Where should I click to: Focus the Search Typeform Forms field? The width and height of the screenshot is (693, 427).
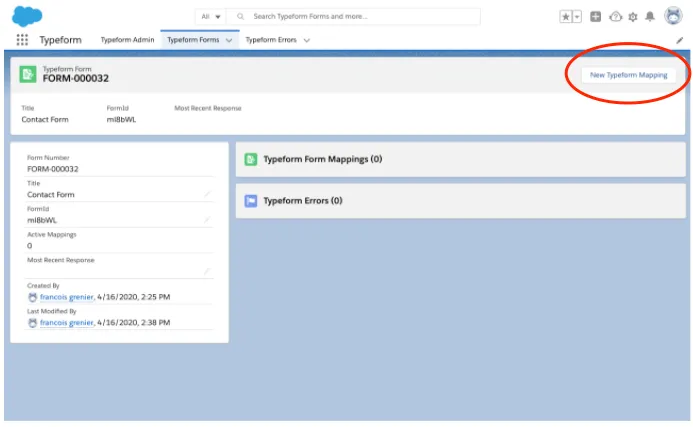coord(353,16)
